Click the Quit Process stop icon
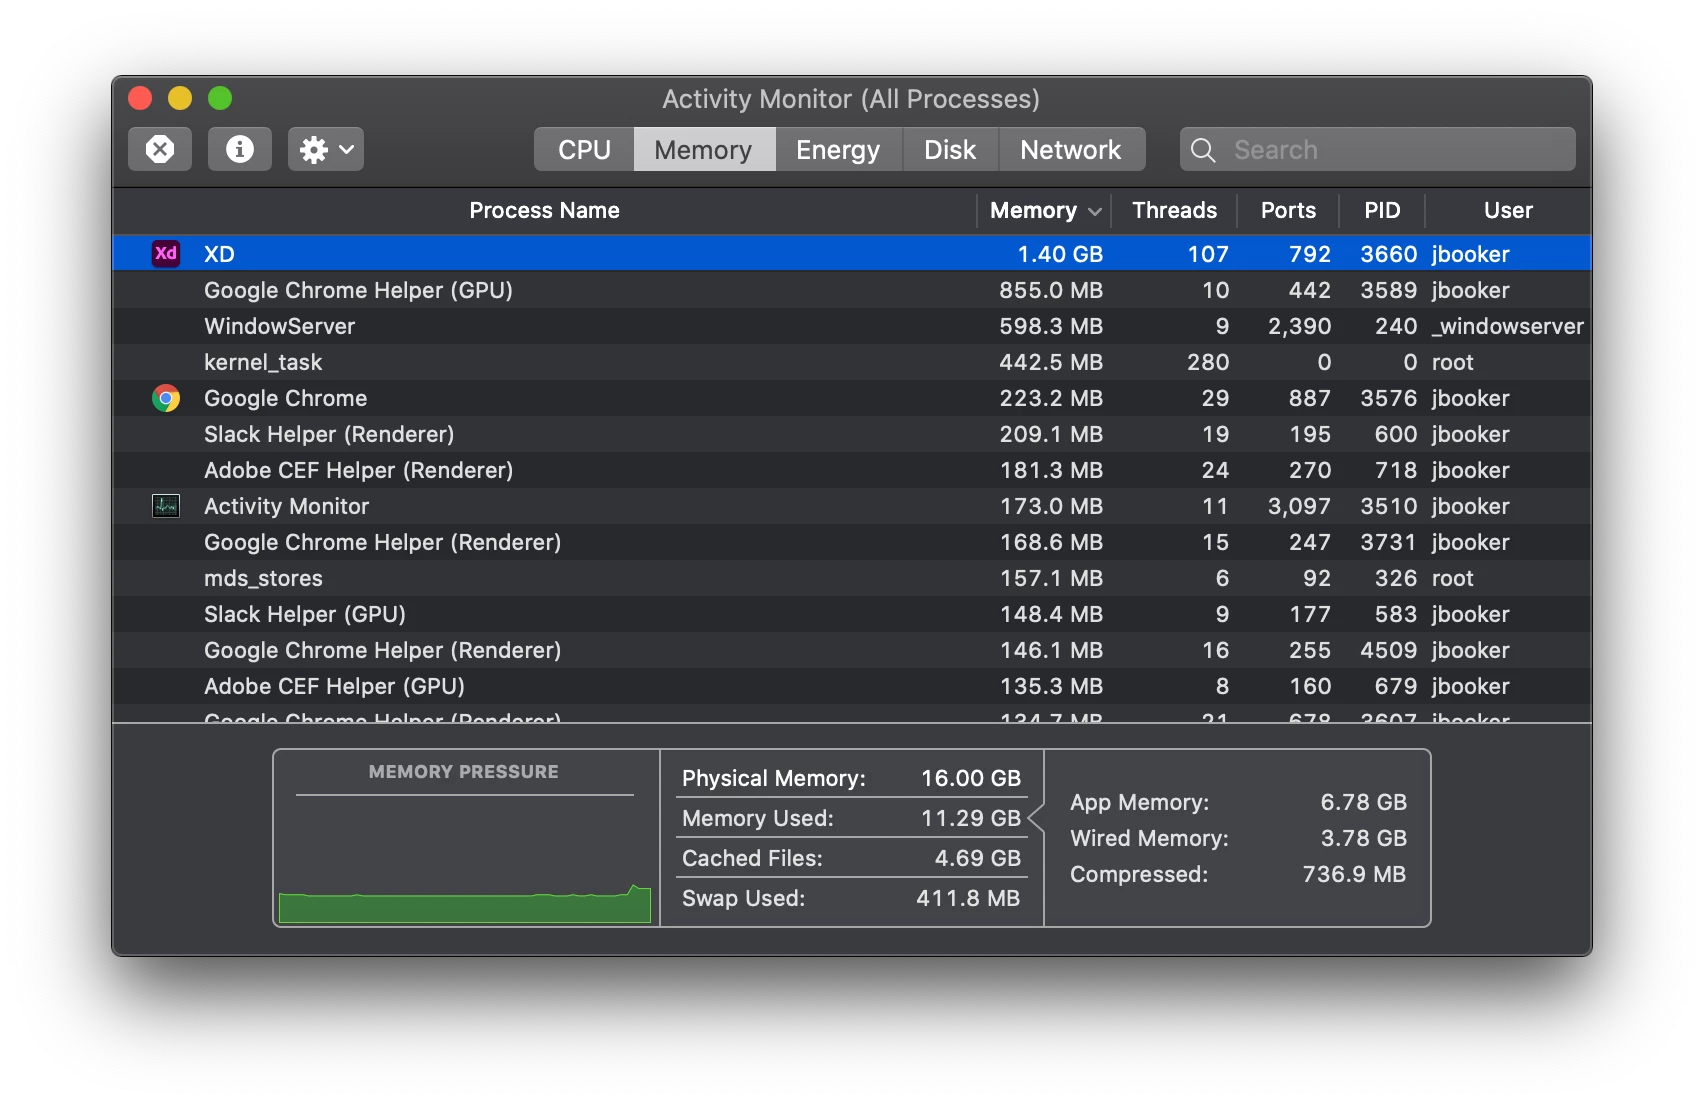 tap(160, 149)
